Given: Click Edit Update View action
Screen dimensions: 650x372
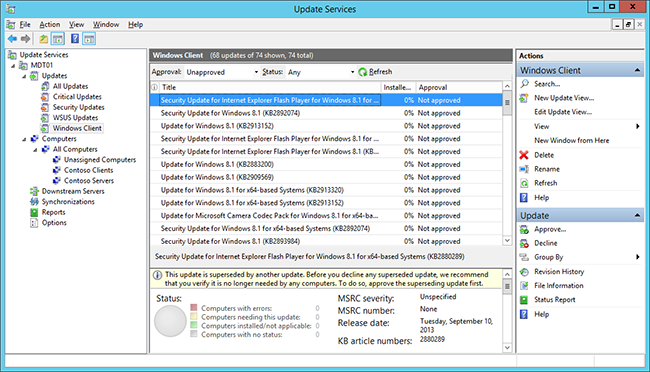Looking at the screenshot, I should point(563,112).
